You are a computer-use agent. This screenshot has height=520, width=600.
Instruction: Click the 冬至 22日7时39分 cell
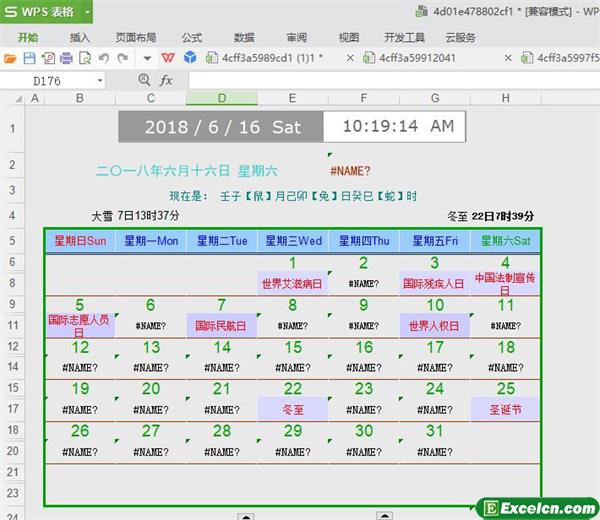point(491,216)
